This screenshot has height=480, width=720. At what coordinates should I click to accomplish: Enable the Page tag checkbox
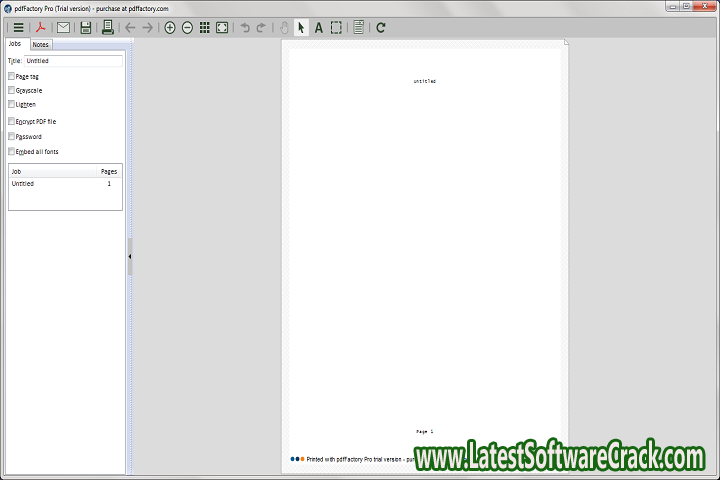point(12,76)
